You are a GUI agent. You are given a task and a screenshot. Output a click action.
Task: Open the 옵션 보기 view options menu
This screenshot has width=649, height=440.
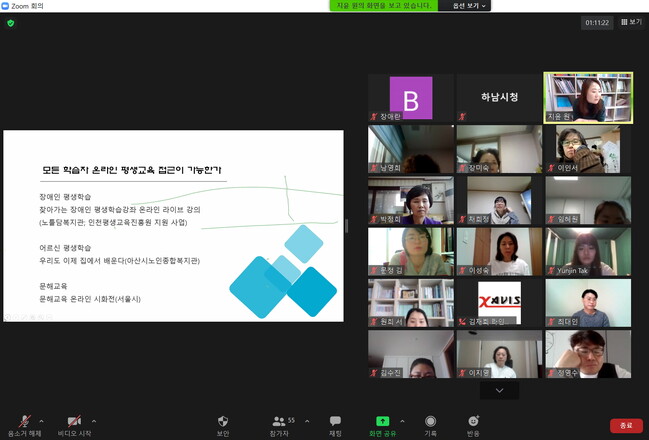coord(468,6)
